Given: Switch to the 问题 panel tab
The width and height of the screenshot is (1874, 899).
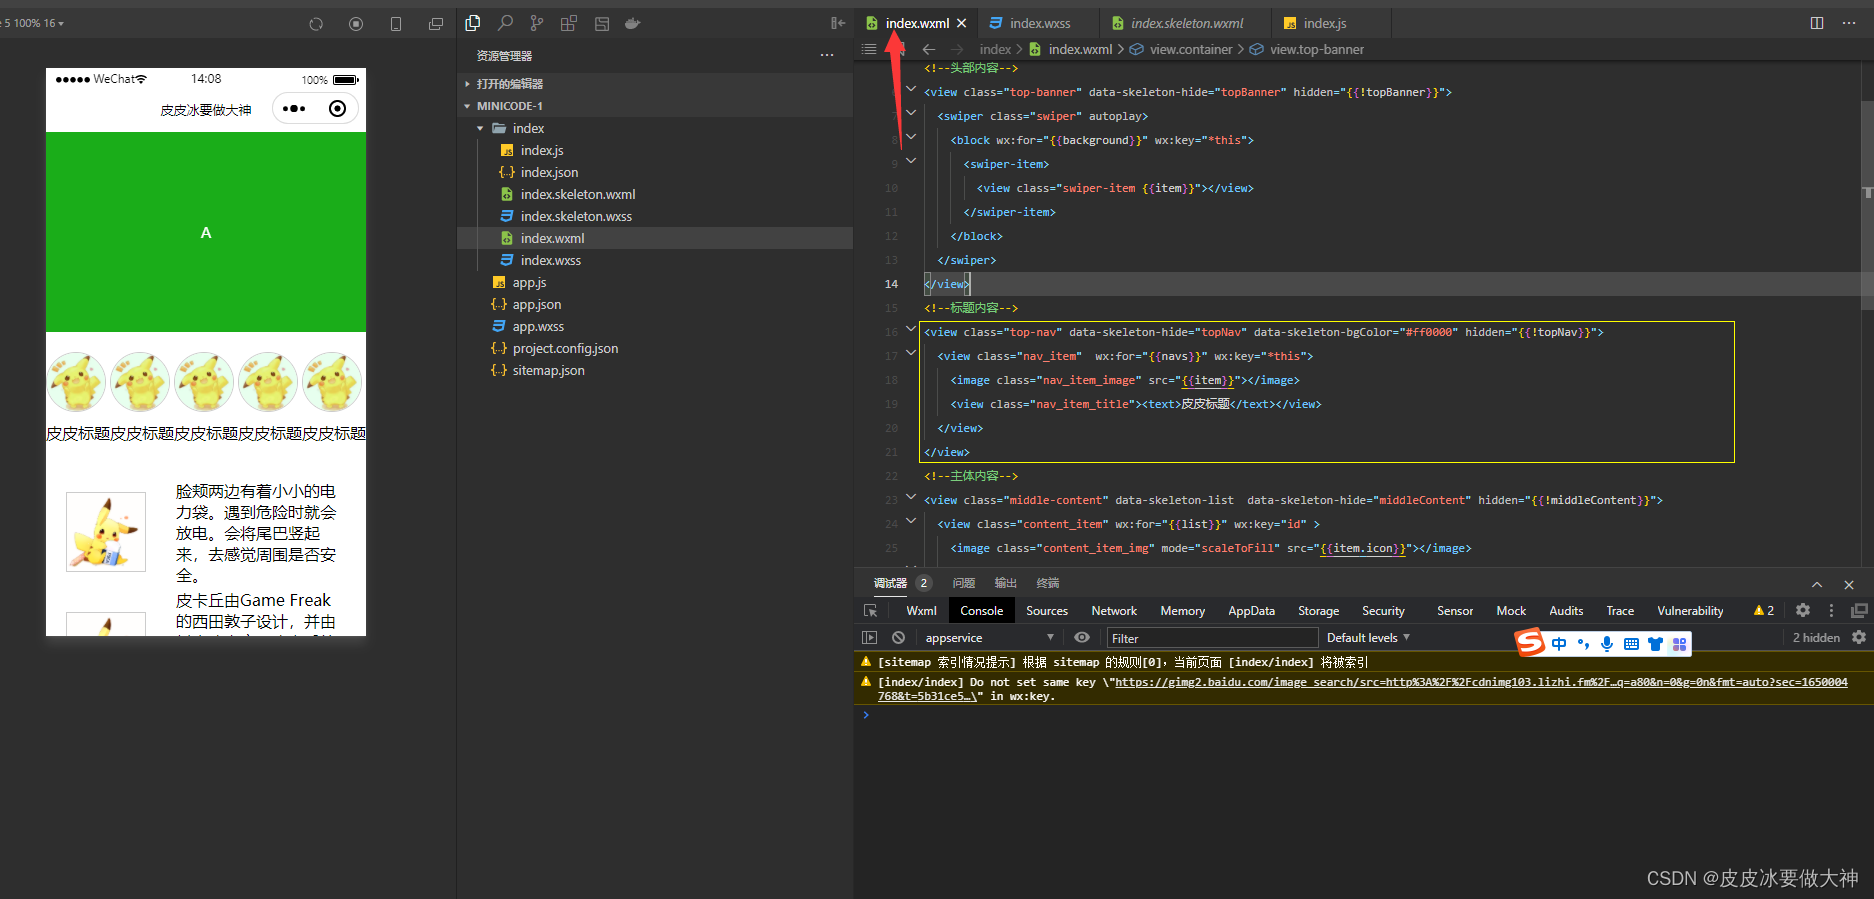Looking at the screenshot, I should pyautogui.click(x=964, y=583).
